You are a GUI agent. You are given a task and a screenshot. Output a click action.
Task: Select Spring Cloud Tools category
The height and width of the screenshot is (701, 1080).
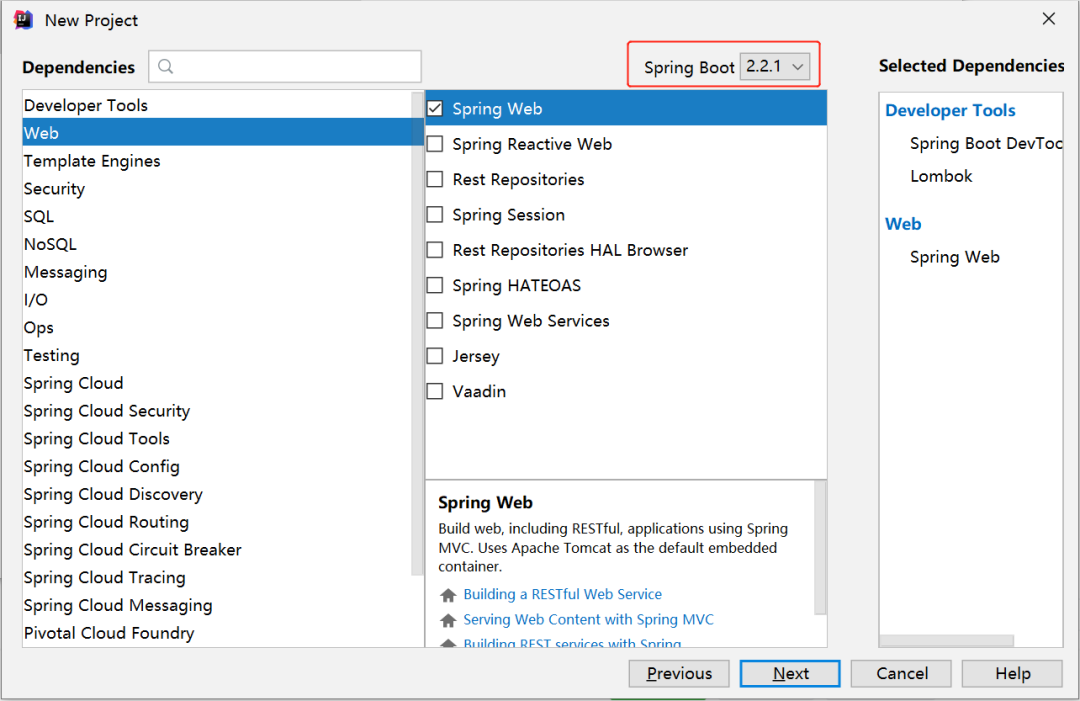click(x=217, y=439)
